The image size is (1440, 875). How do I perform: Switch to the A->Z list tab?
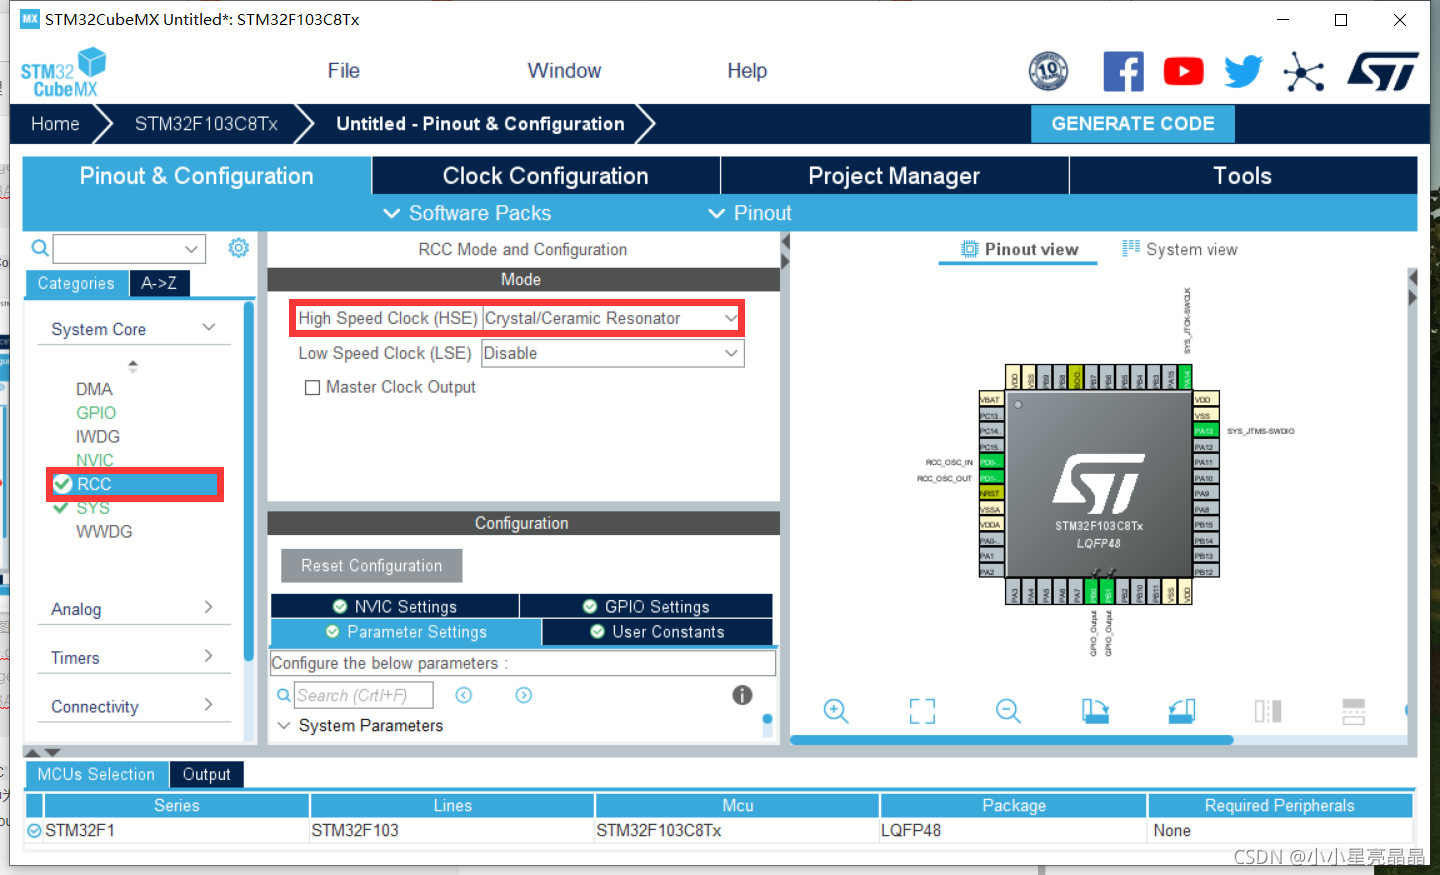[159, 283]
